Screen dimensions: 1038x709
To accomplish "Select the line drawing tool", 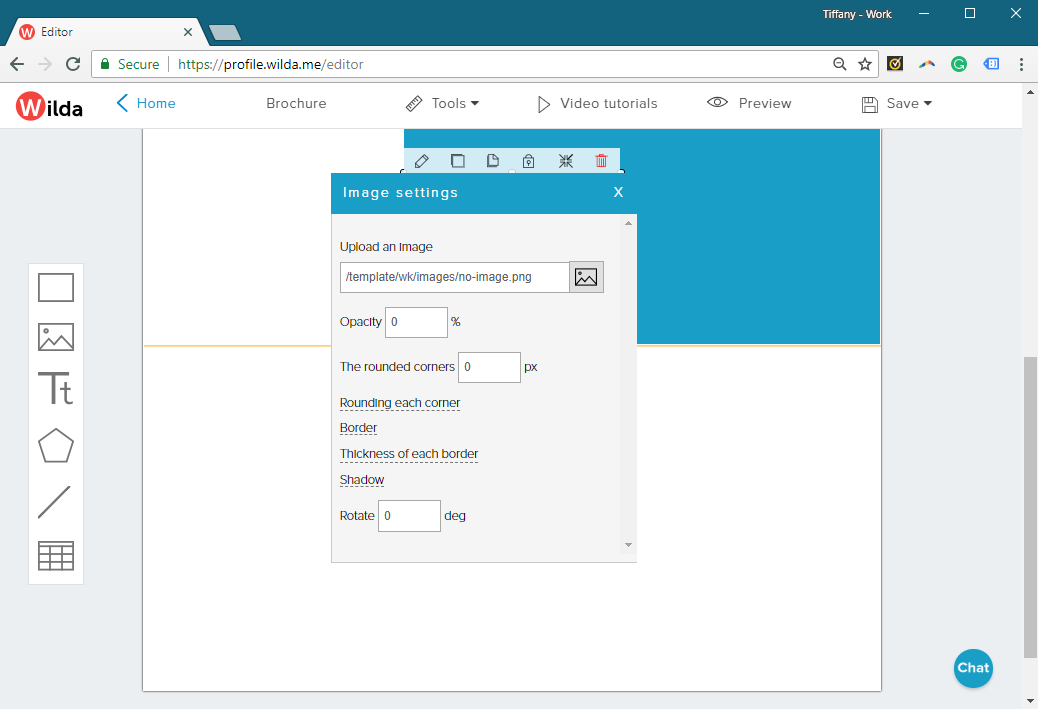I will point(55,502).
